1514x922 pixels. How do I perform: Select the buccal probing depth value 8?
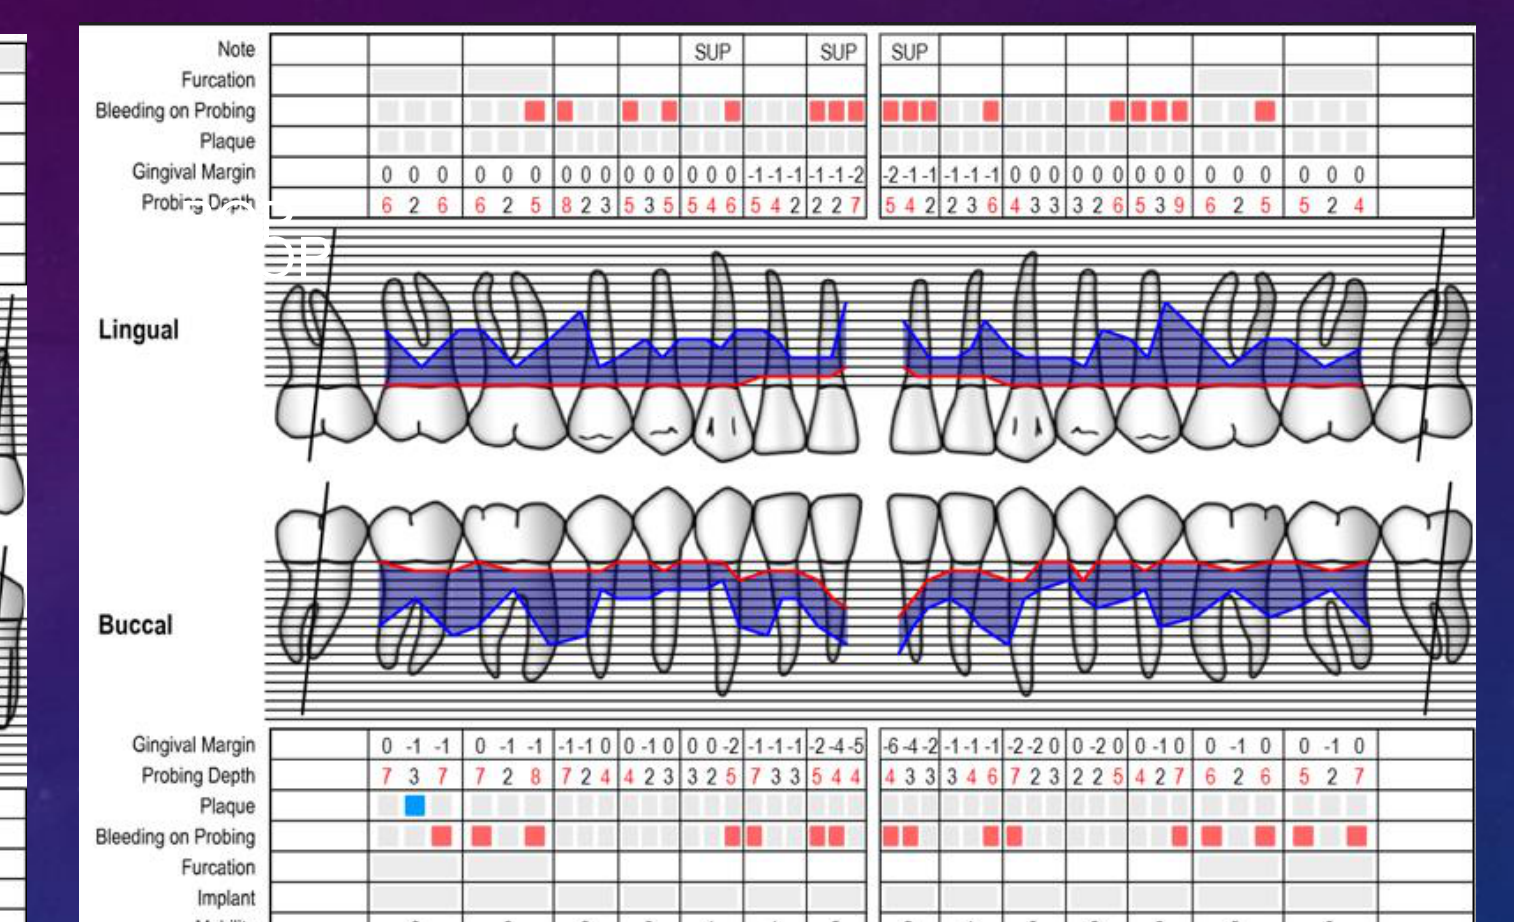536,776
